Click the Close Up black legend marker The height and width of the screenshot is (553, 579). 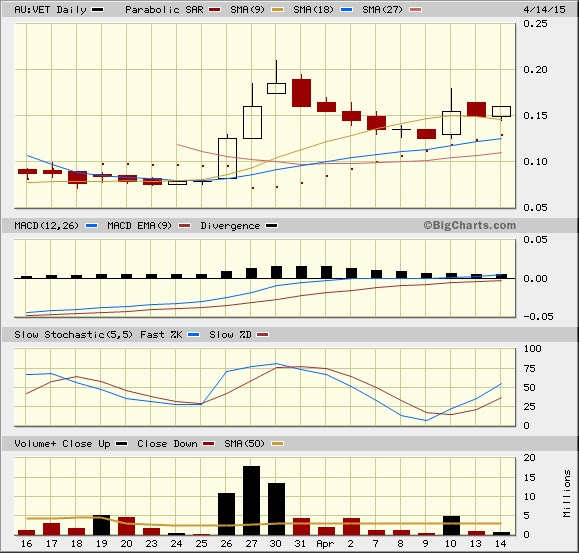[x=122, y=443]
